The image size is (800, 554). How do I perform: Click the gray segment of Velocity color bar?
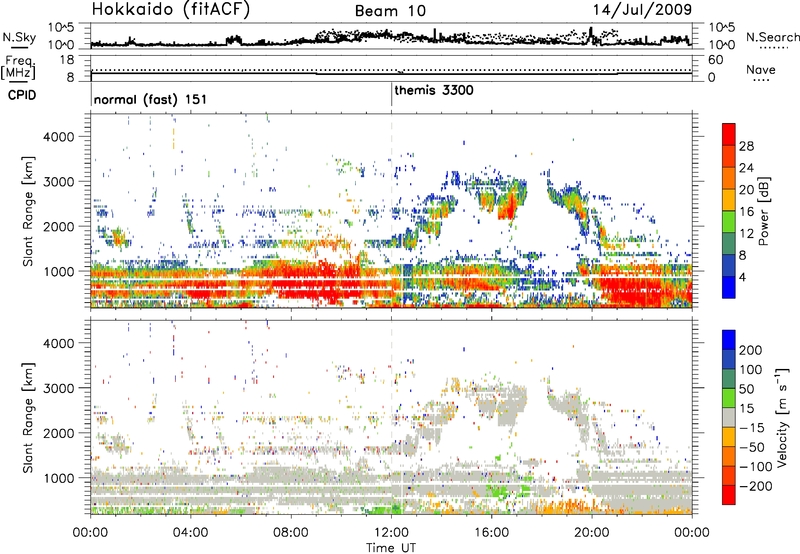pyautogui.click(x=729, y=418)
